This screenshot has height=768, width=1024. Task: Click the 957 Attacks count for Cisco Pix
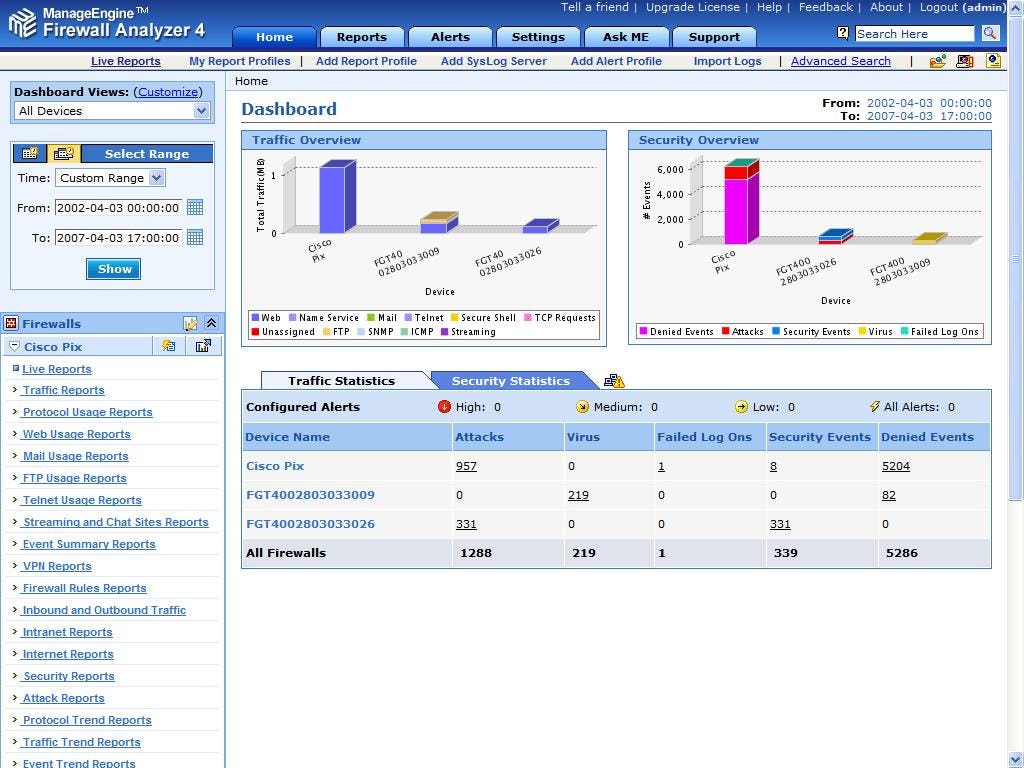[466, 466]
